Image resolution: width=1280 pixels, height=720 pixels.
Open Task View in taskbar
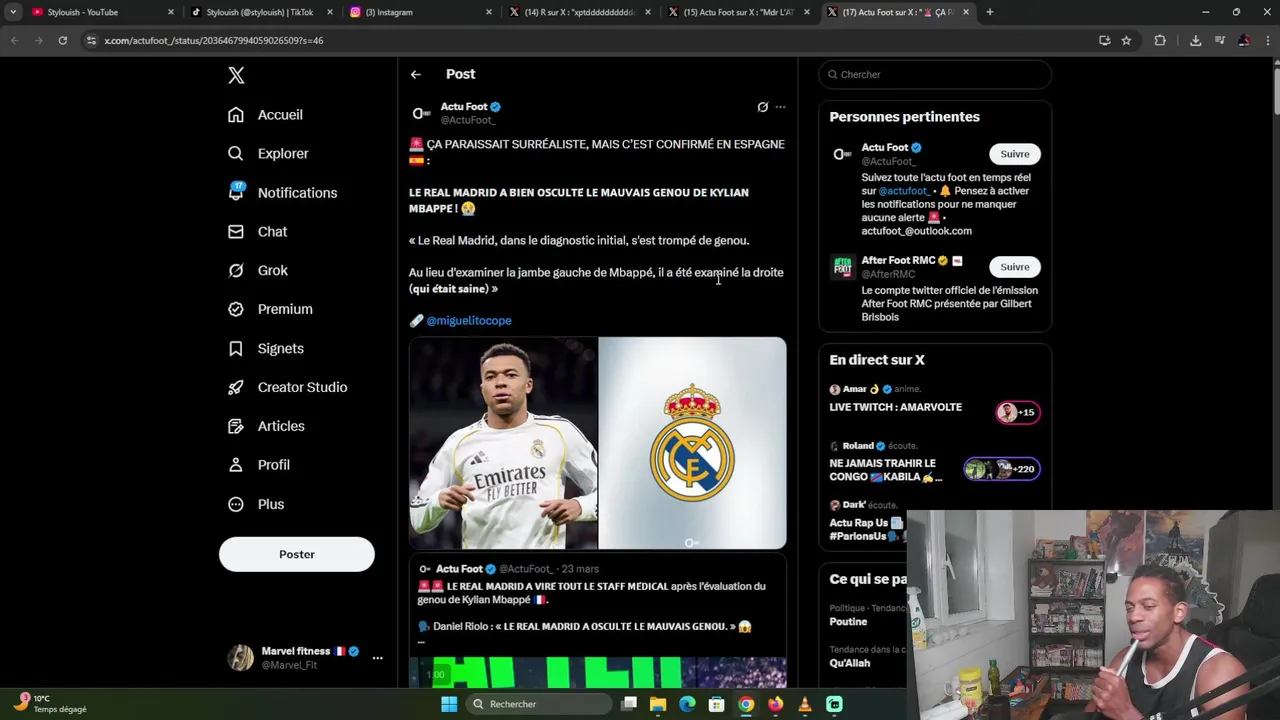pyautogui.click(x=629, y=704)
